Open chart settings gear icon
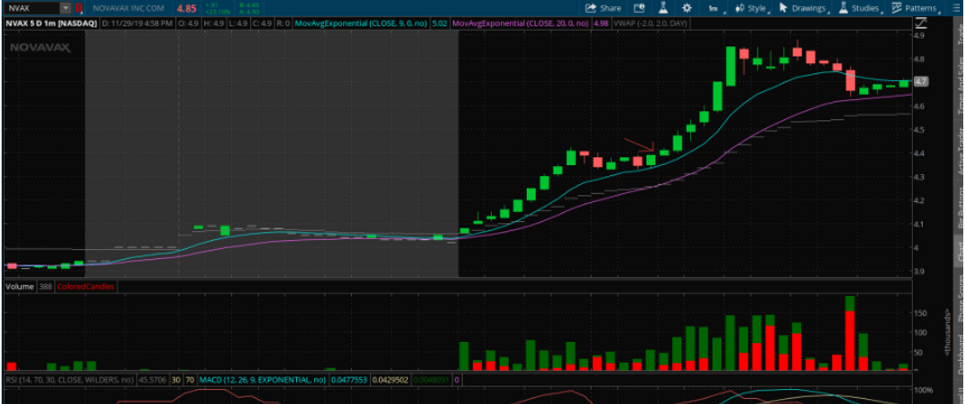The width and height of the screenshot is (965, 404). pyautogui.click(x=687, y=8)
